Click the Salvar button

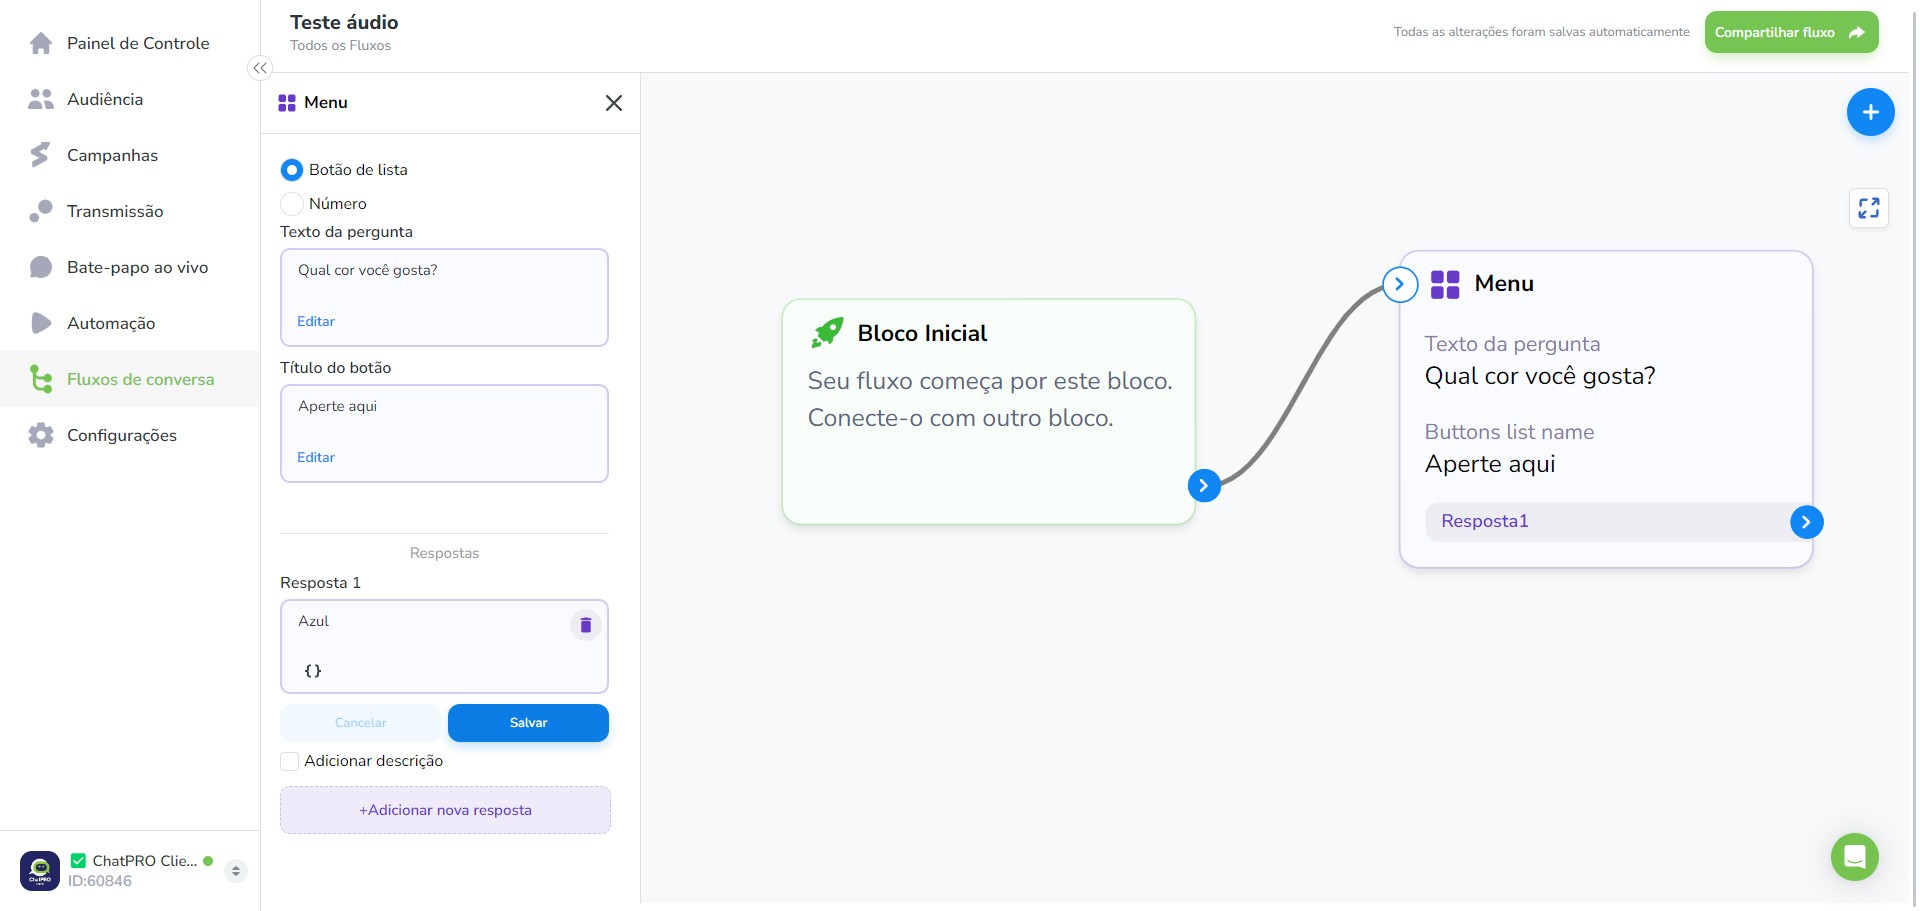(x=528, y=723)
